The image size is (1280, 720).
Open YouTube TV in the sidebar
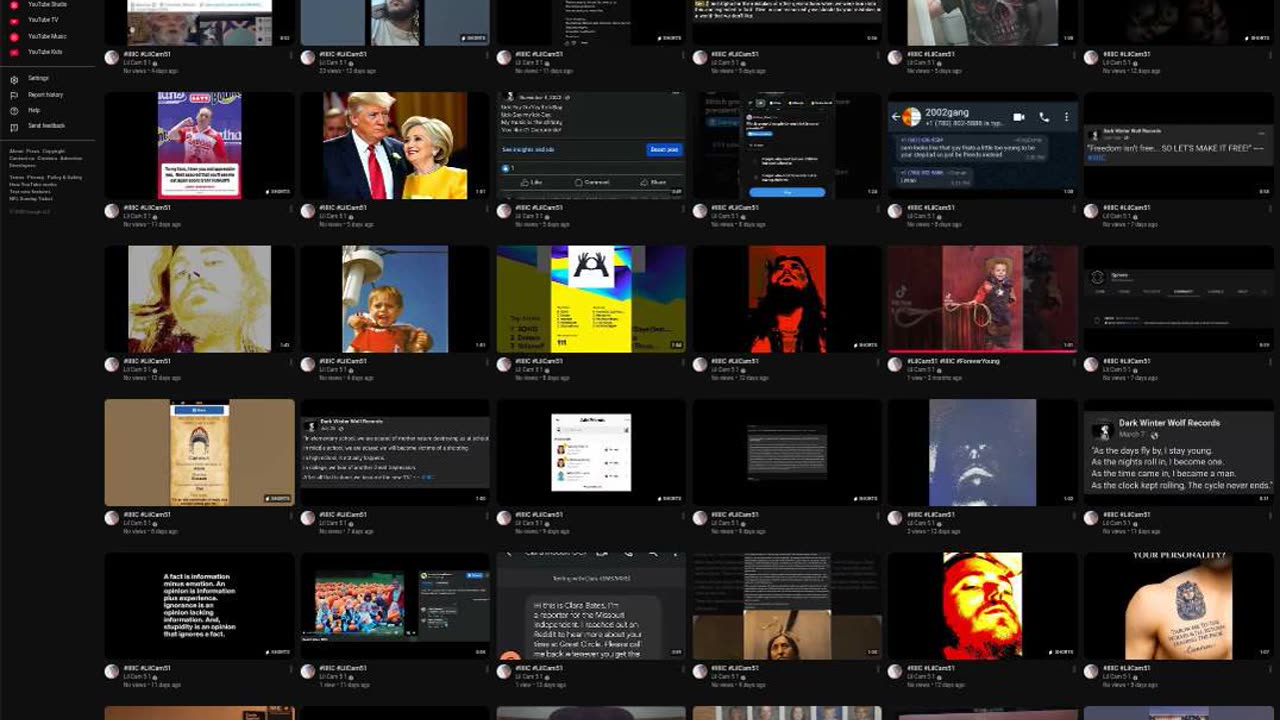point(43,20)
